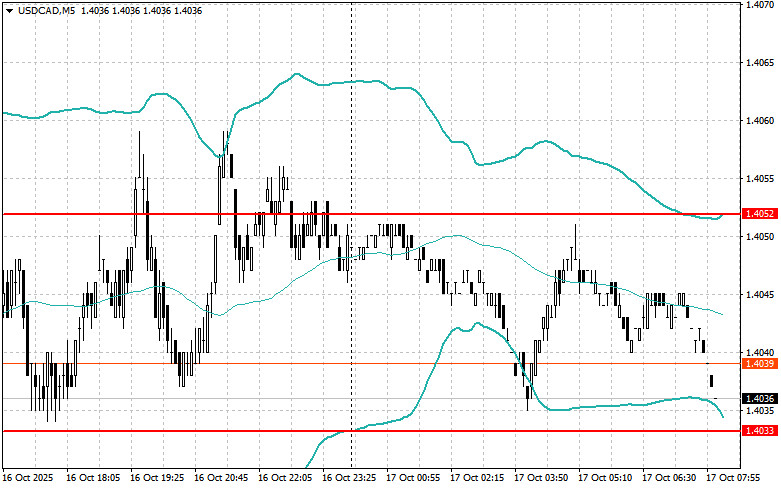Click the 1.4050 price scale value
The image size is (781, 489).
click(760, 237)
